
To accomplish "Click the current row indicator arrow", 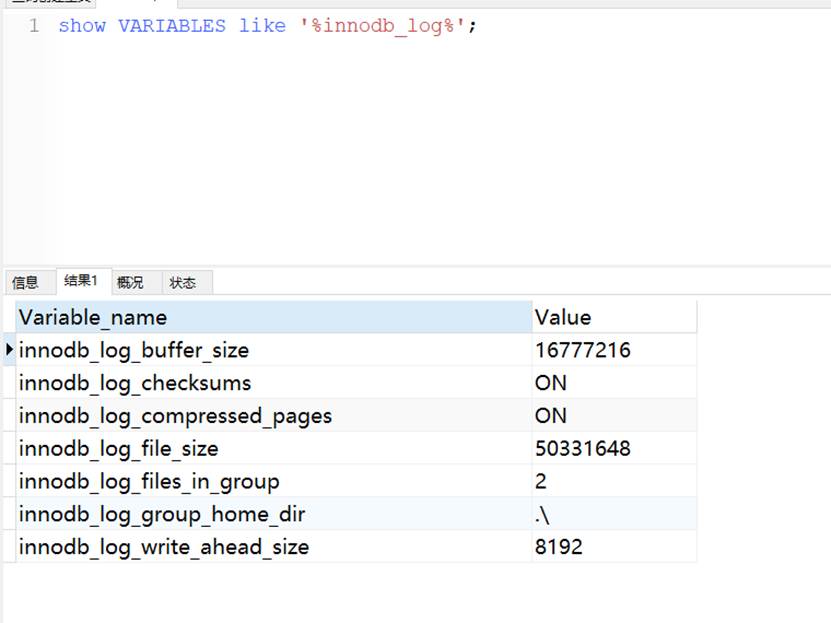I will click(x=8, y=349).
